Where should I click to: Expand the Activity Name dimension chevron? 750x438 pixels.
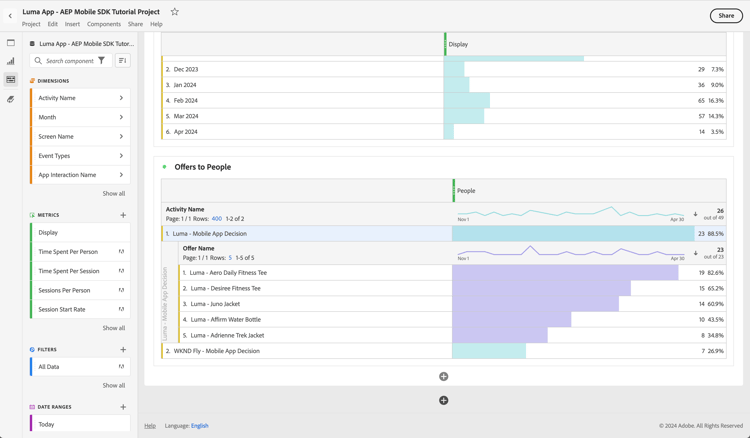(121, 98)
